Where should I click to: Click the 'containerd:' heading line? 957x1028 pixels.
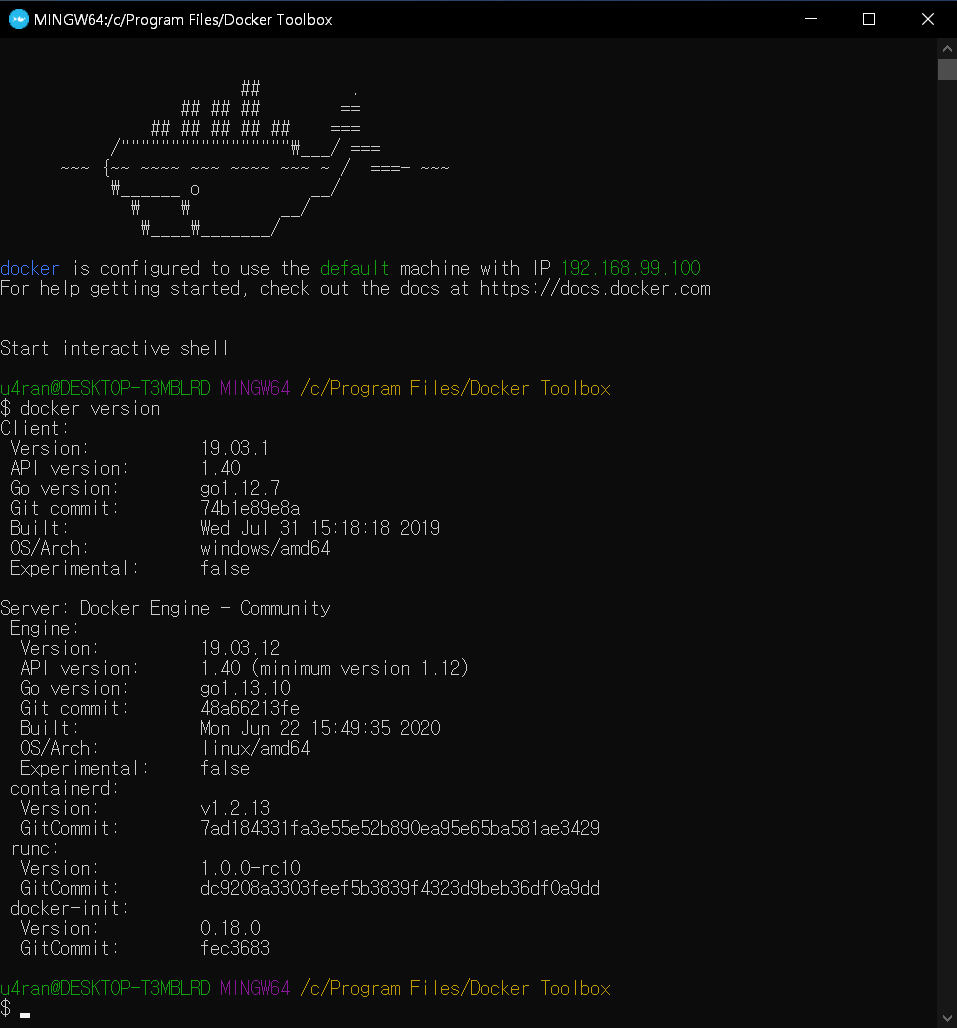[x=64, y=788]
